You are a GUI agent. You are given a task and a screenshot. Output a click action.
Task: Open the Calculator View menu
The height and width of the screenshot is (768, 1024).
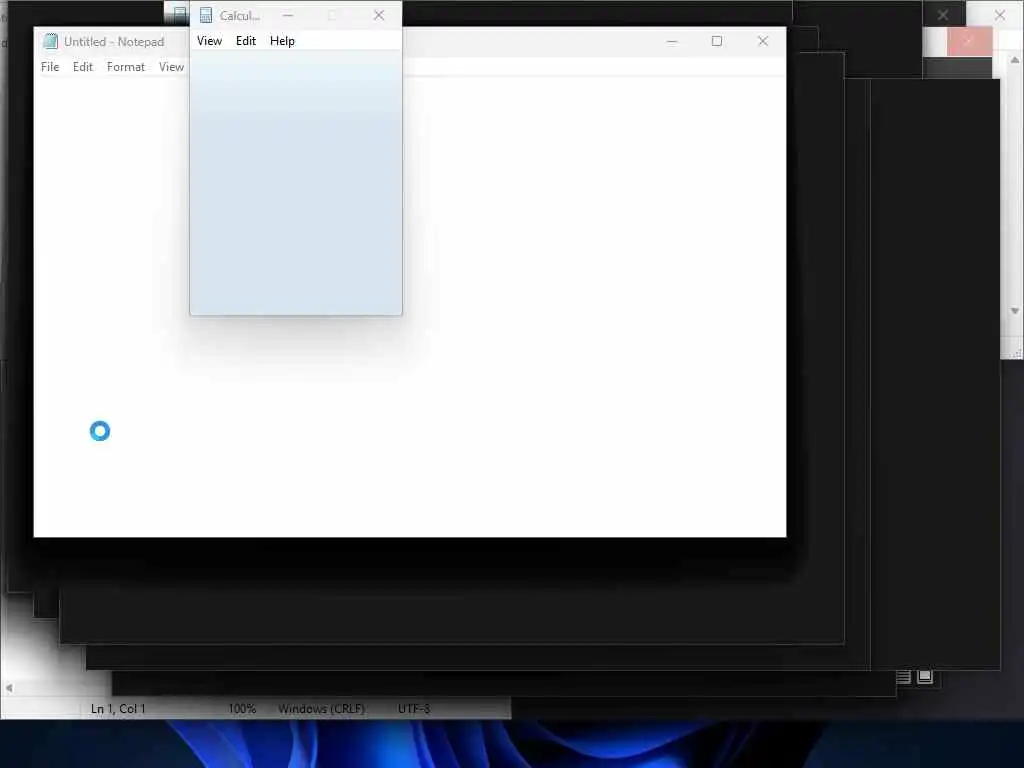point(209,40)
